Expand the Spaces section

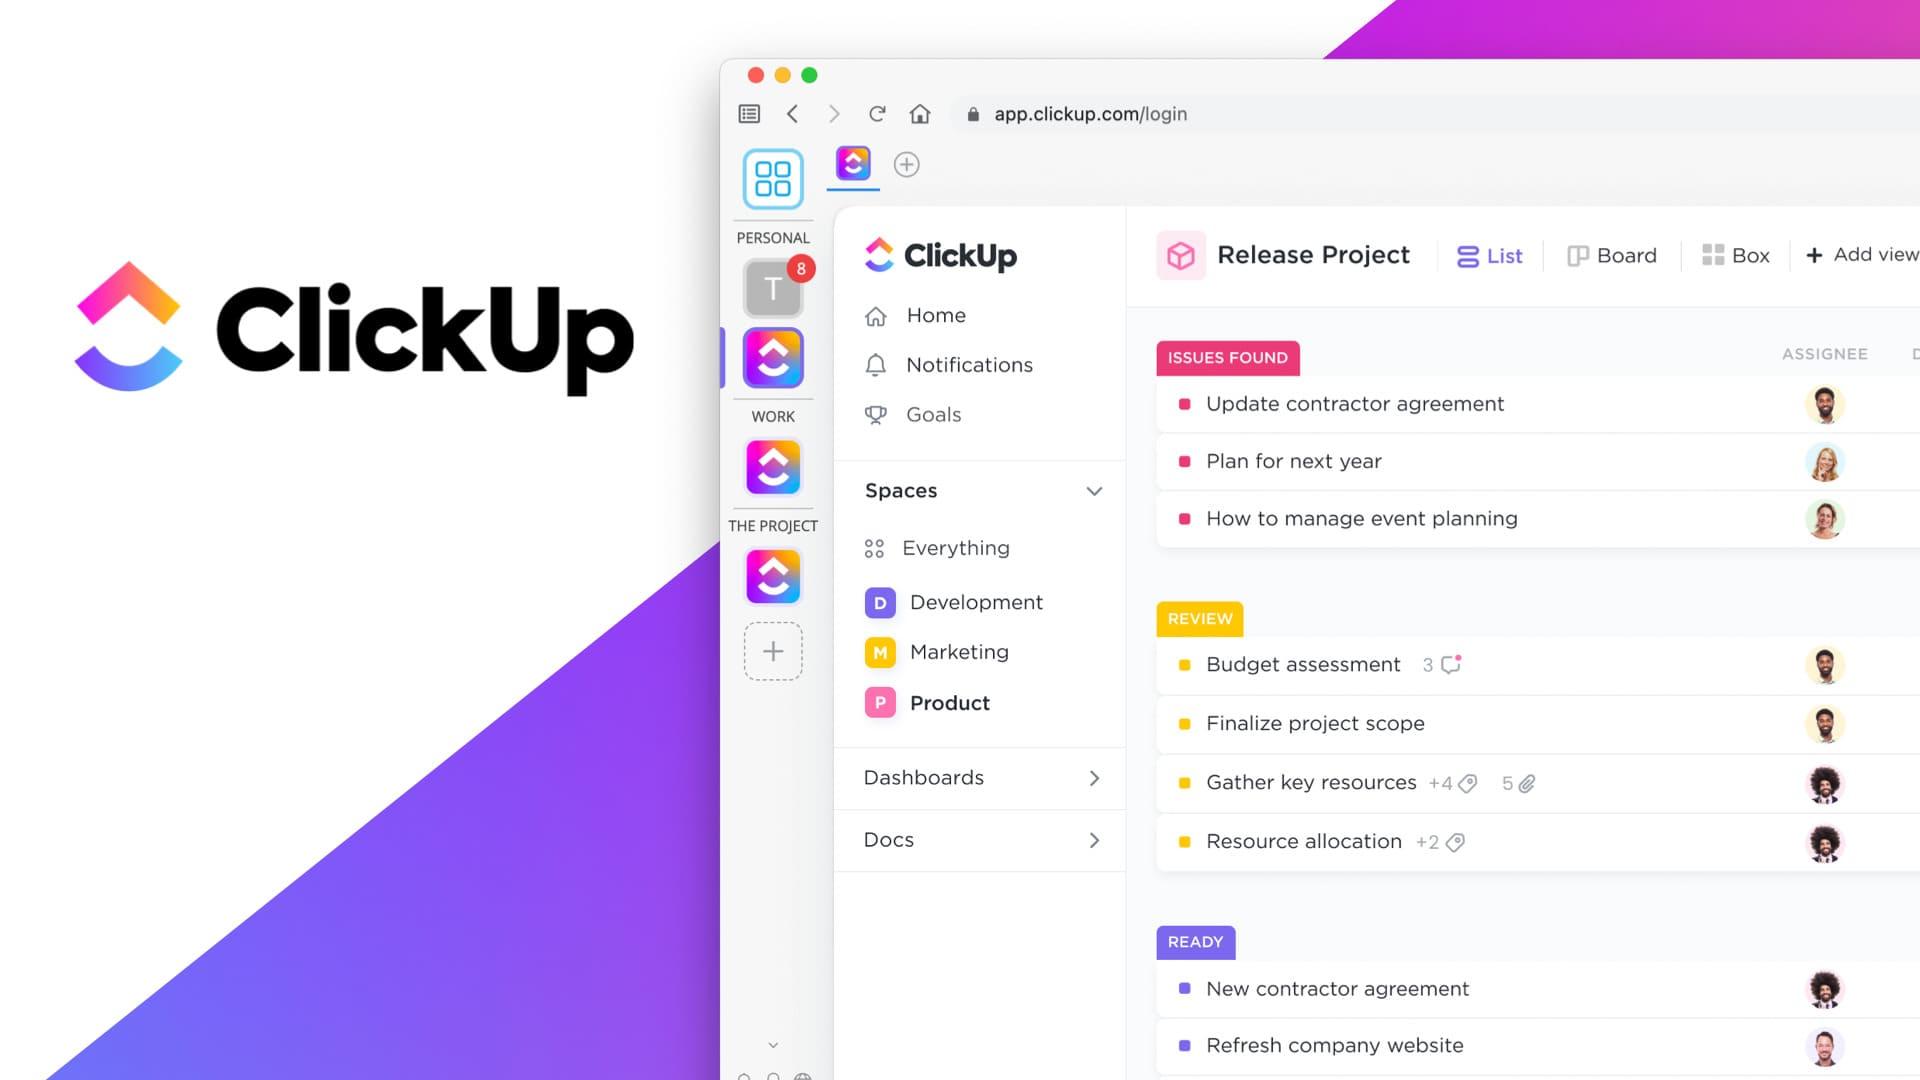(x=1095, y=491)
